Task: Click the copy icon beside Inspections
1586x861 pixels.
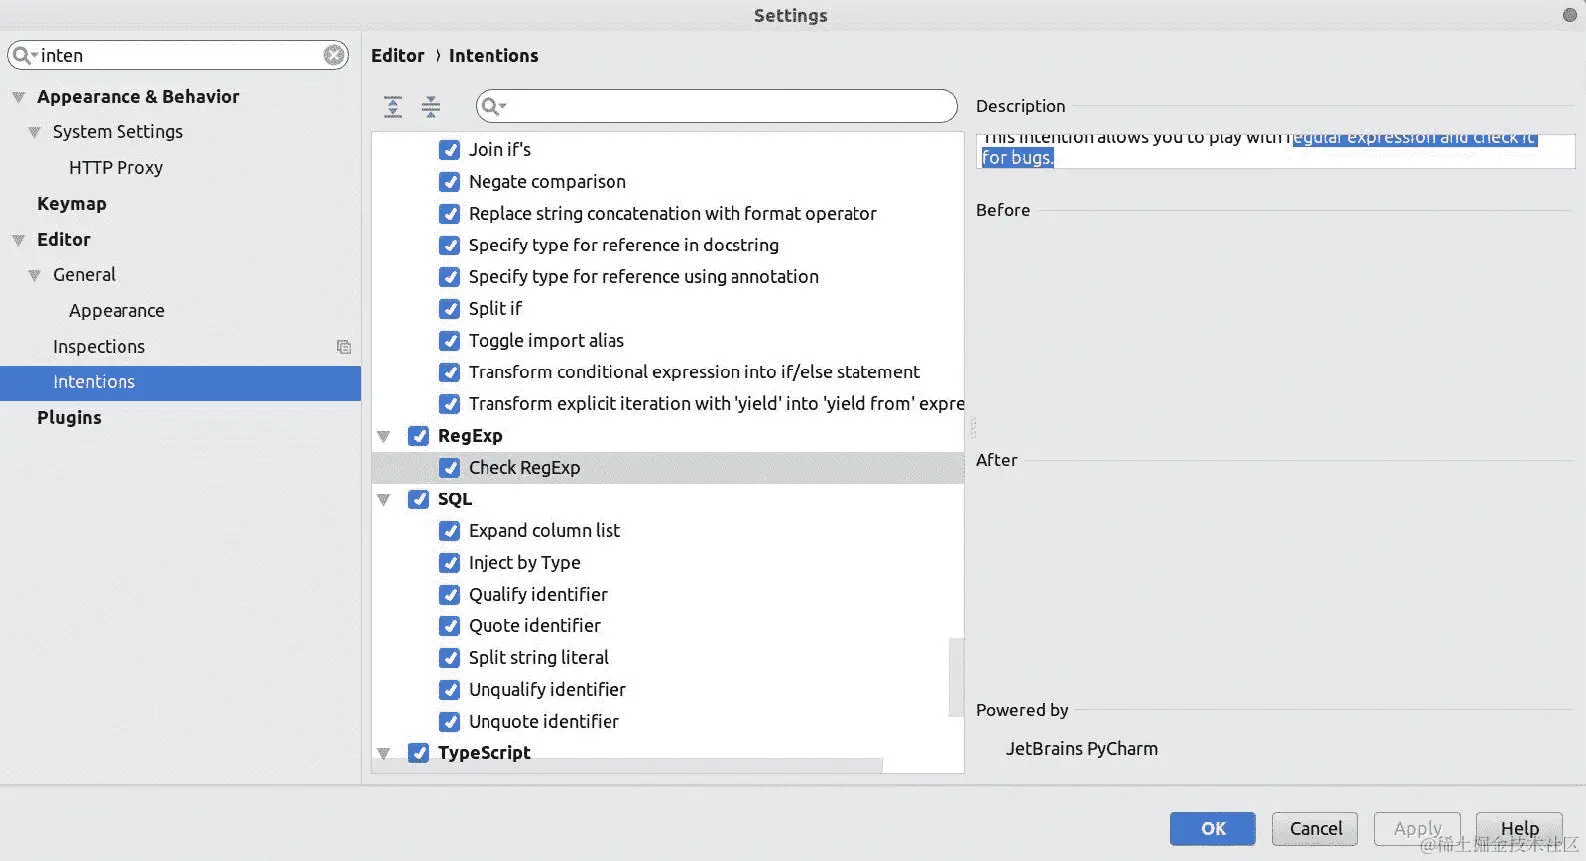Action: pos(344,347)
